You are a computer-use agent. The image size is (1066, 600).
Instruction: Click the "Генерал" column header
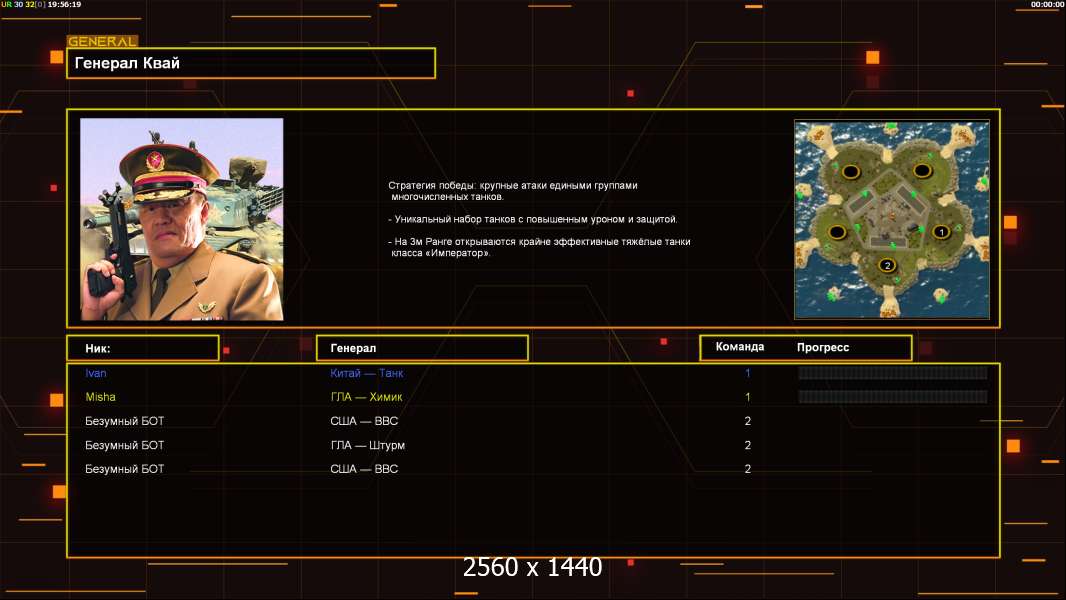[421, 348]
